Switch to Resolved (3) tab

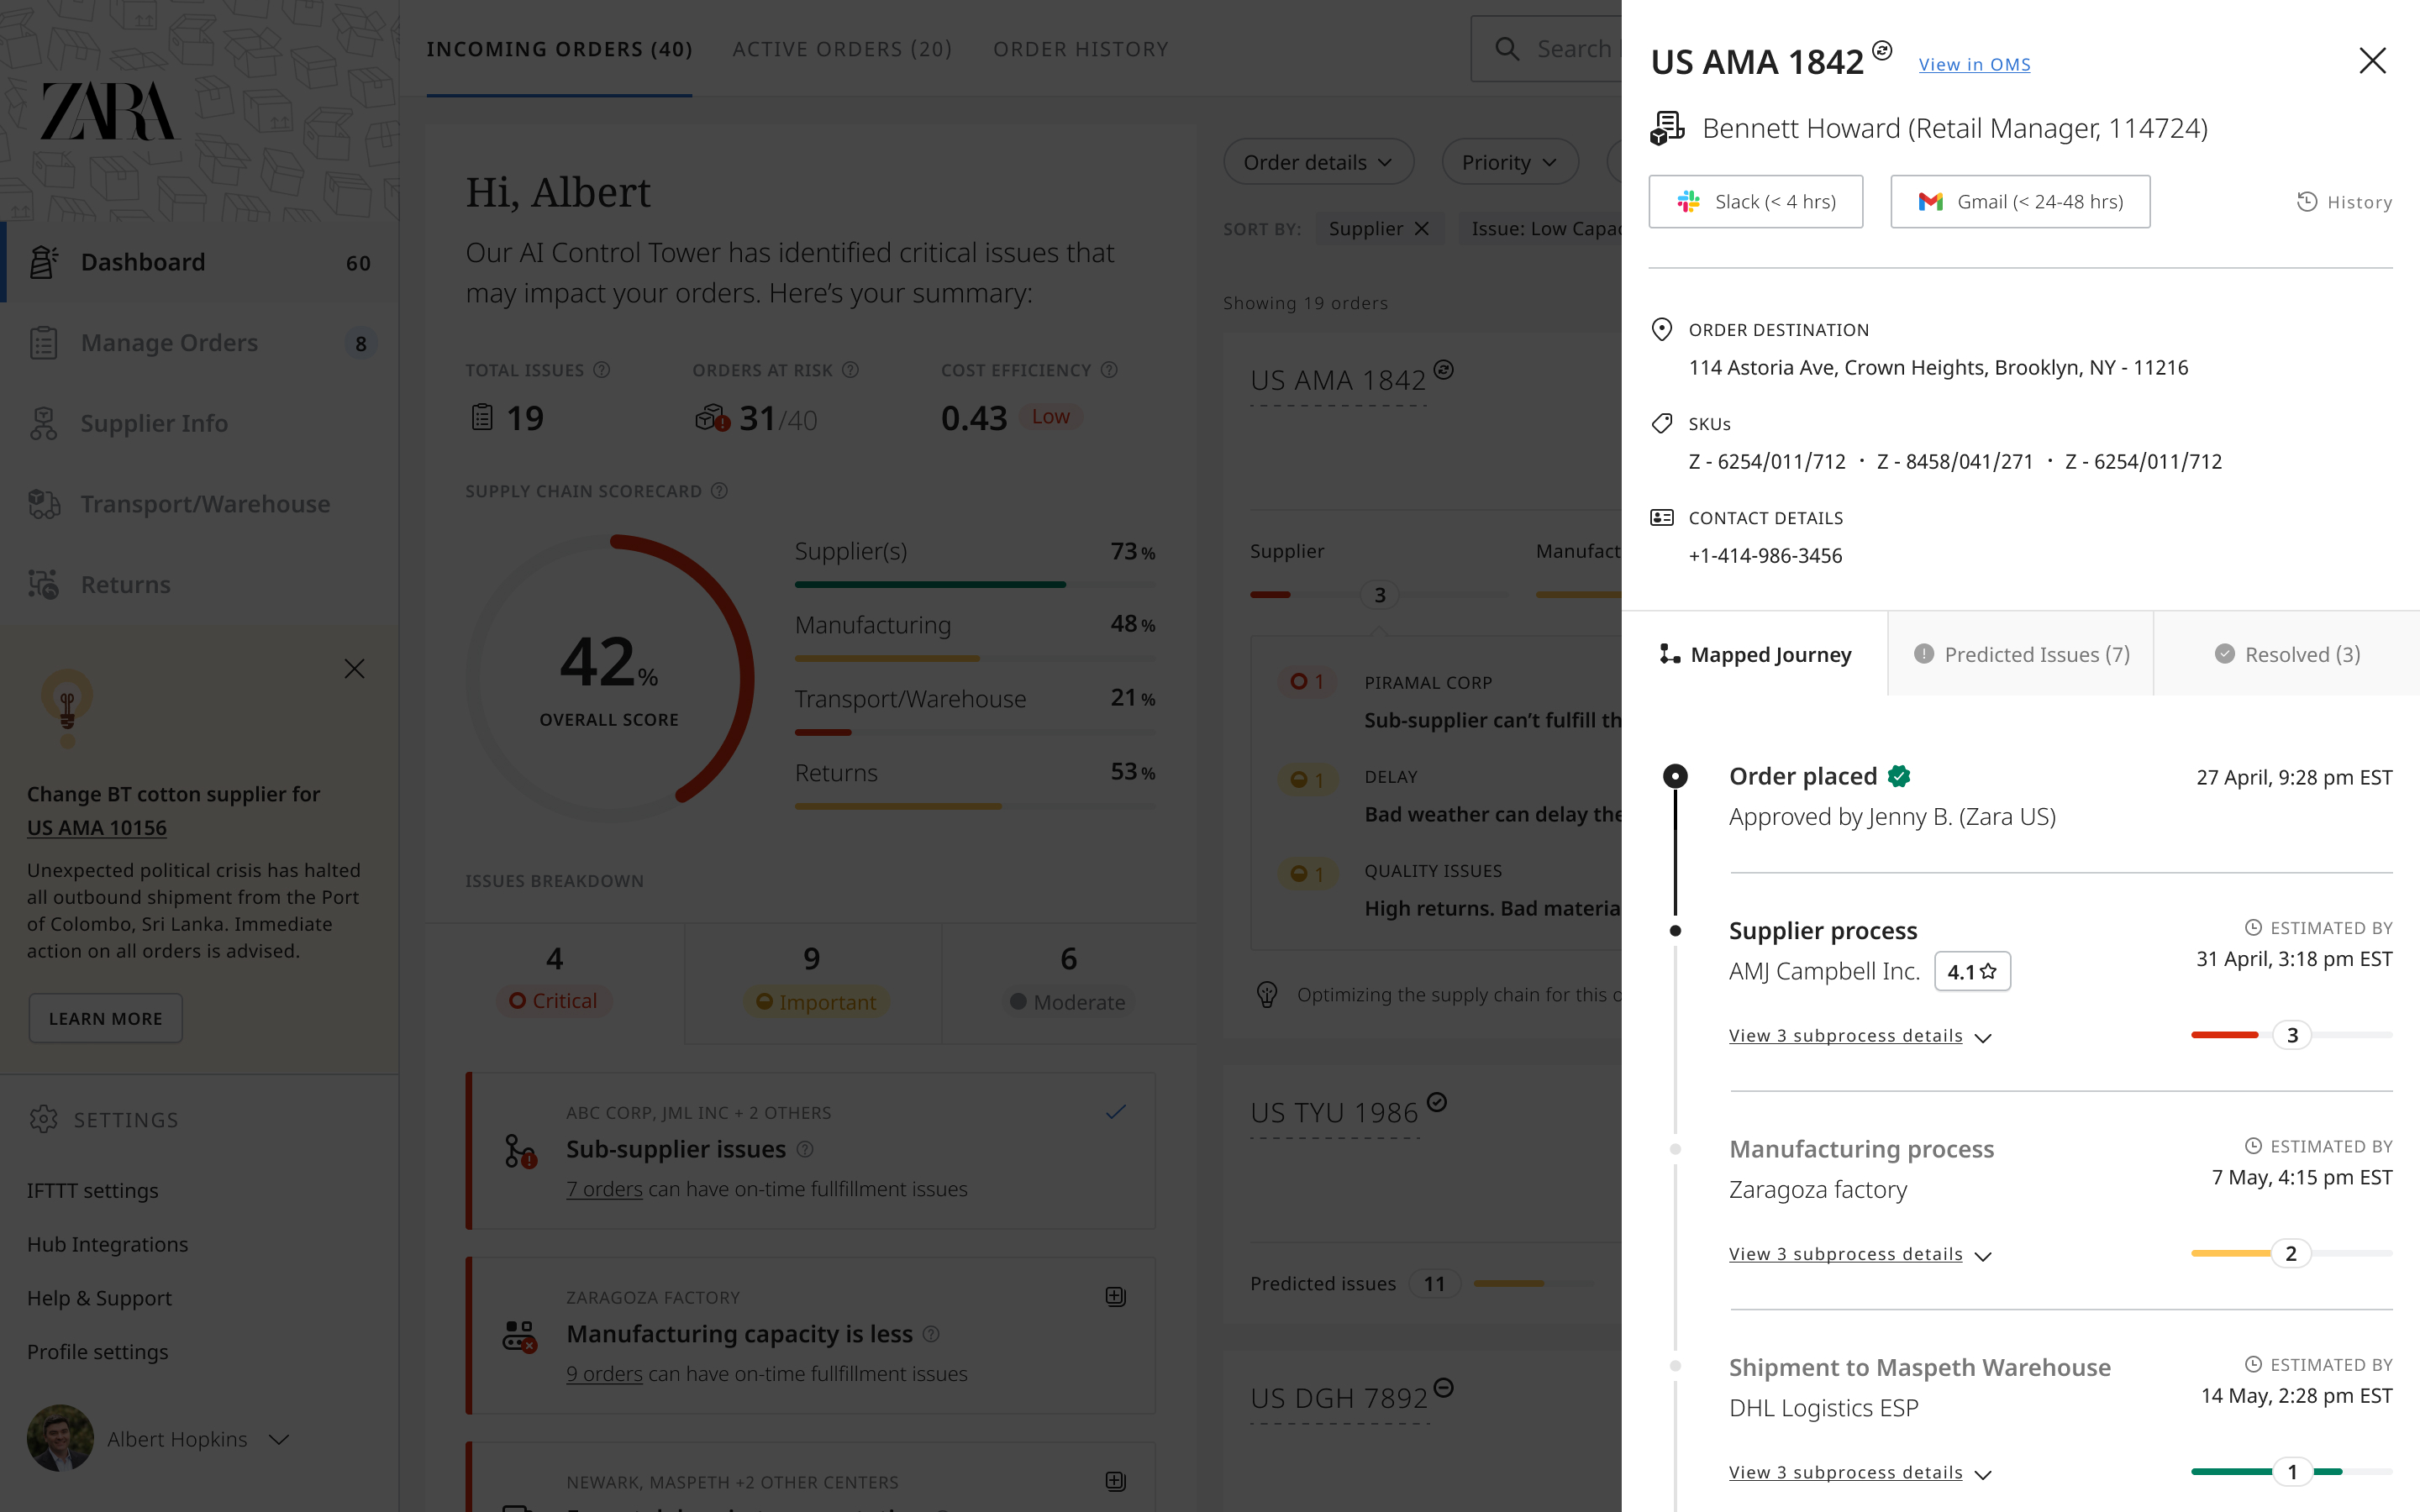2287,654
